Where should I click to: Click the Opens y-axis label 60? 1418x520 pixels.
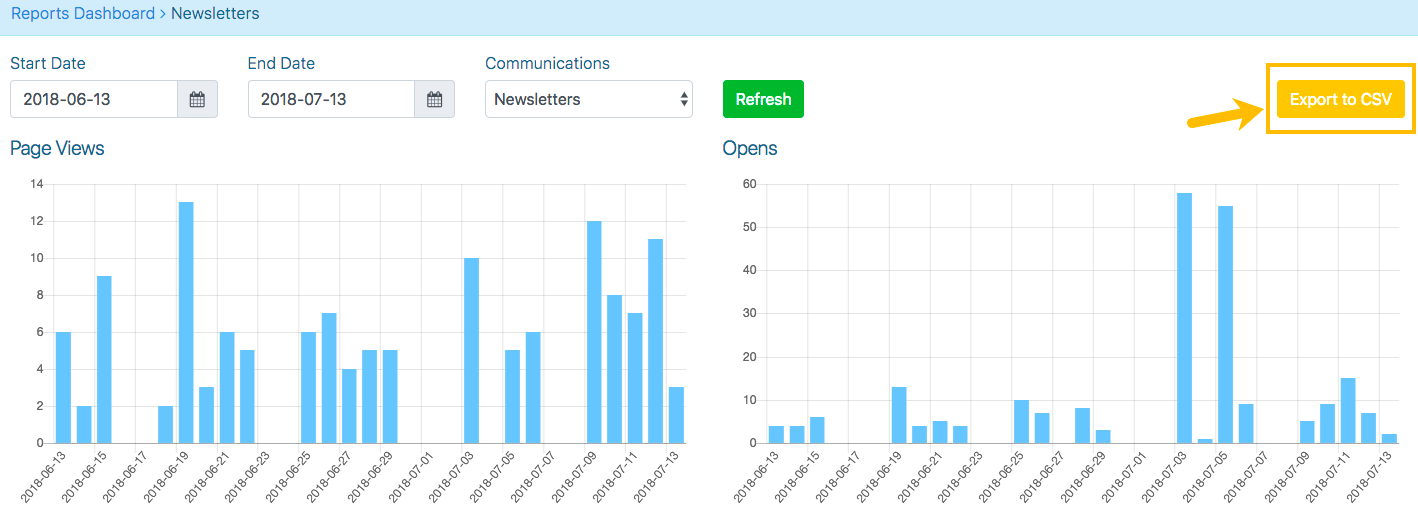[750, 184]
